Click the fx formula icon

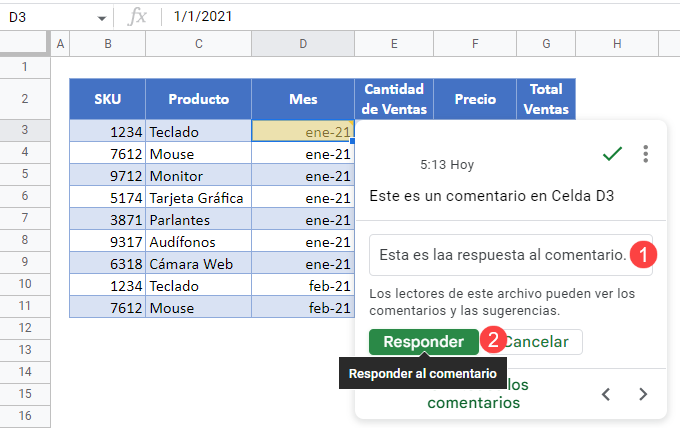tap(137, 17)
